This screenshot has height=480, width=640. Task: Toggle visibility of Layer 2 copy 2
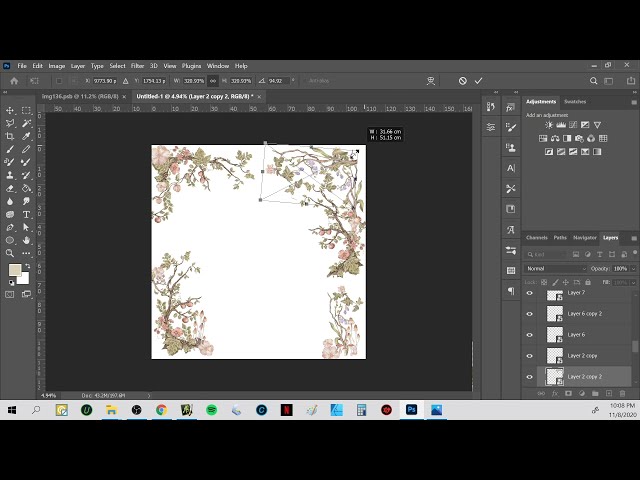coord(529,377)
